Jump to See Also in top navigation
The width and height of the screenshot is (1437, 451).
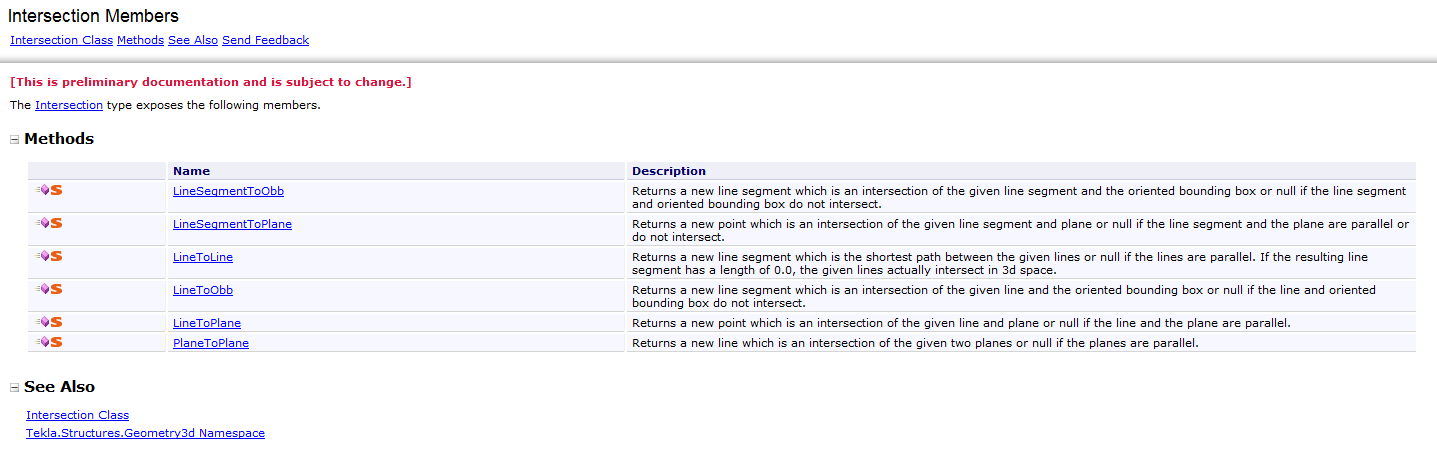[x=193, y=41]
